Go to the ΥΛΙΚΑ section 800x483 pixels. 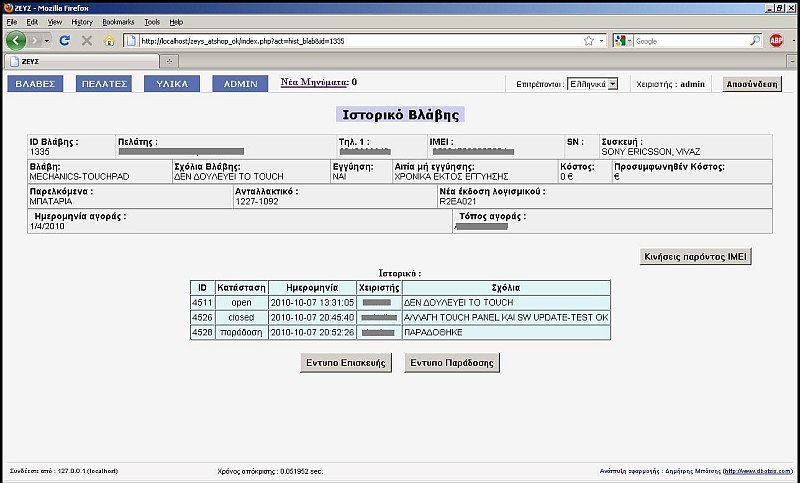(x=172, y=84)
